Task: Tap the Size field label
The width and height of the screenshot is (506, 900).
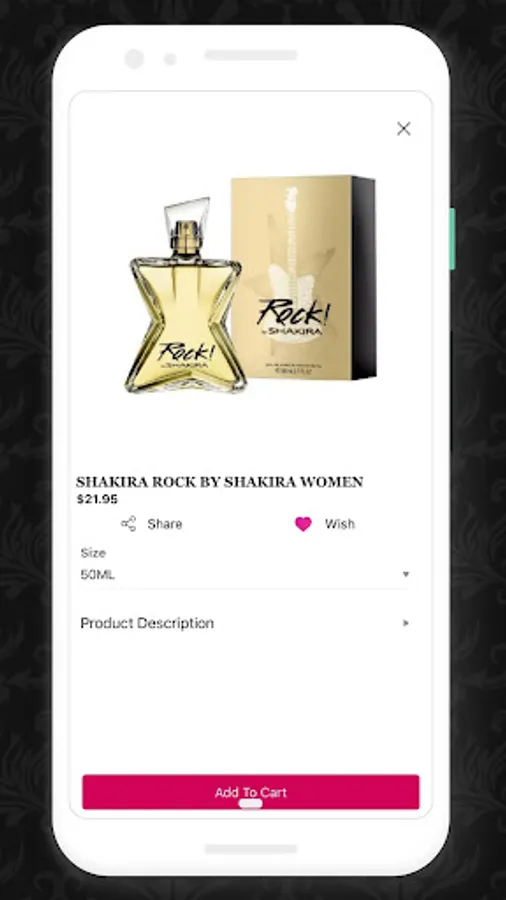Action: pyautogui.click(x=93, y=553)
